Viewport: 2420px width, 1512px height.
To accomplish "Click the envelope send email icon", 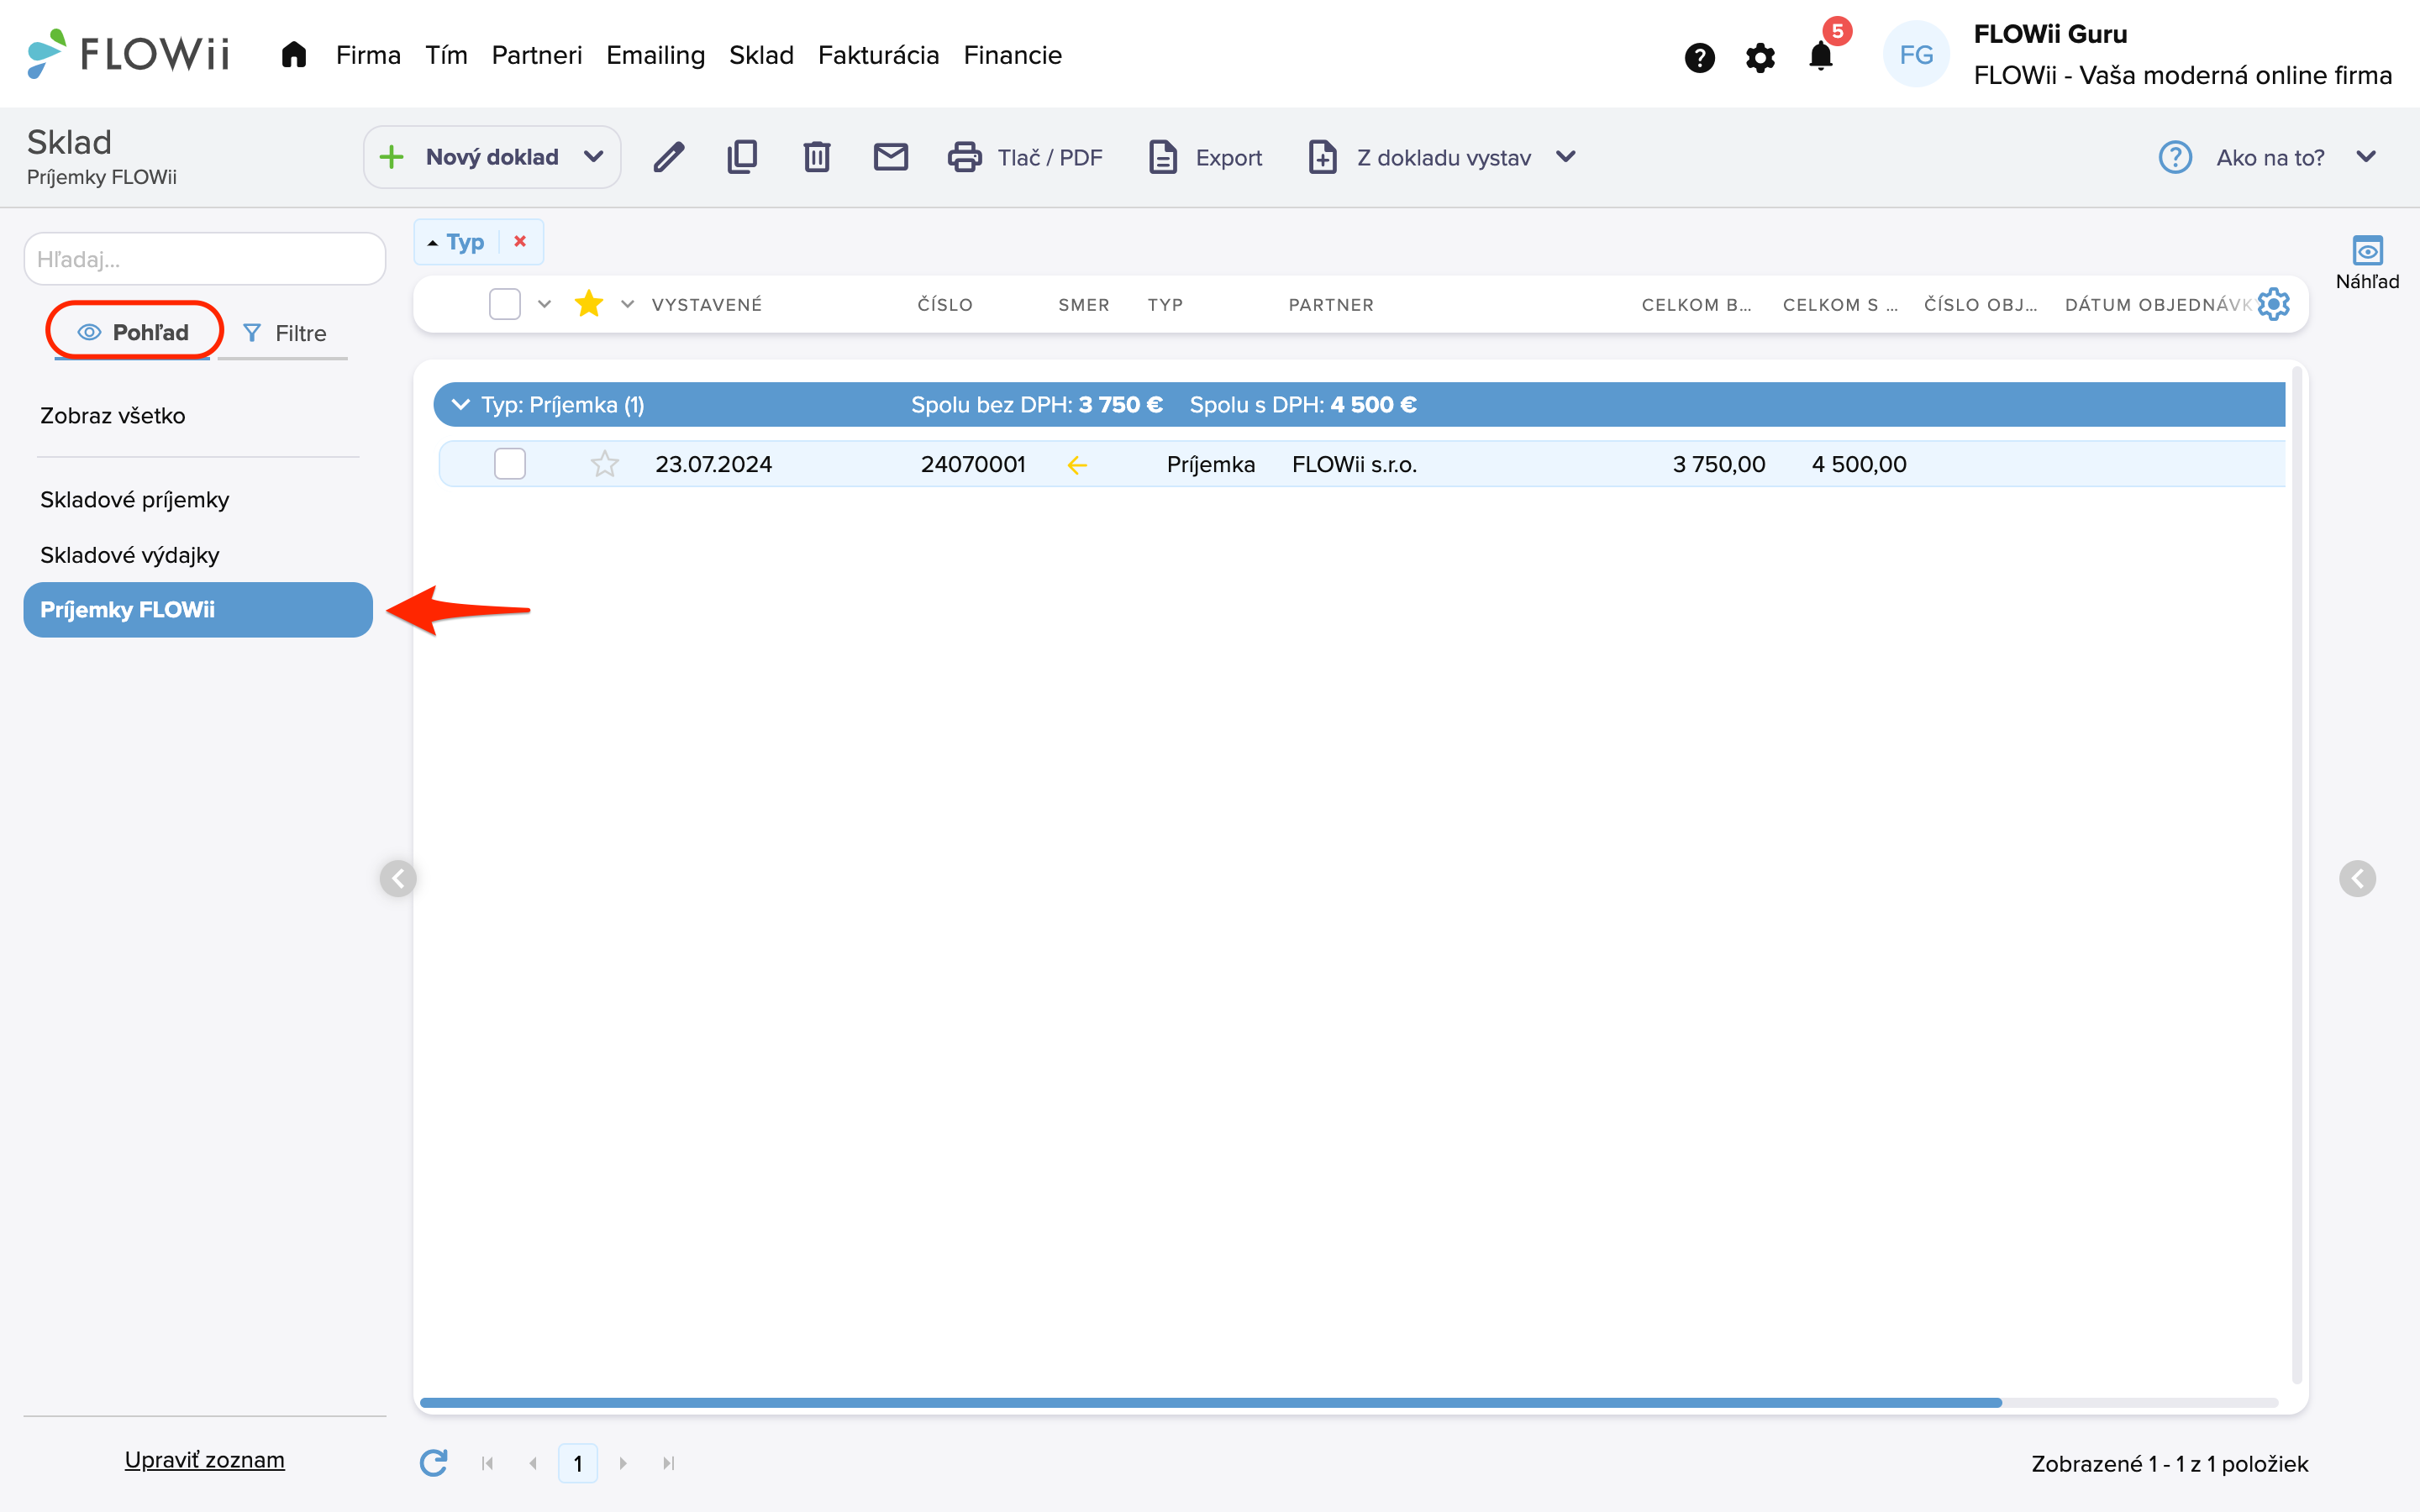I will click(890, 157).
